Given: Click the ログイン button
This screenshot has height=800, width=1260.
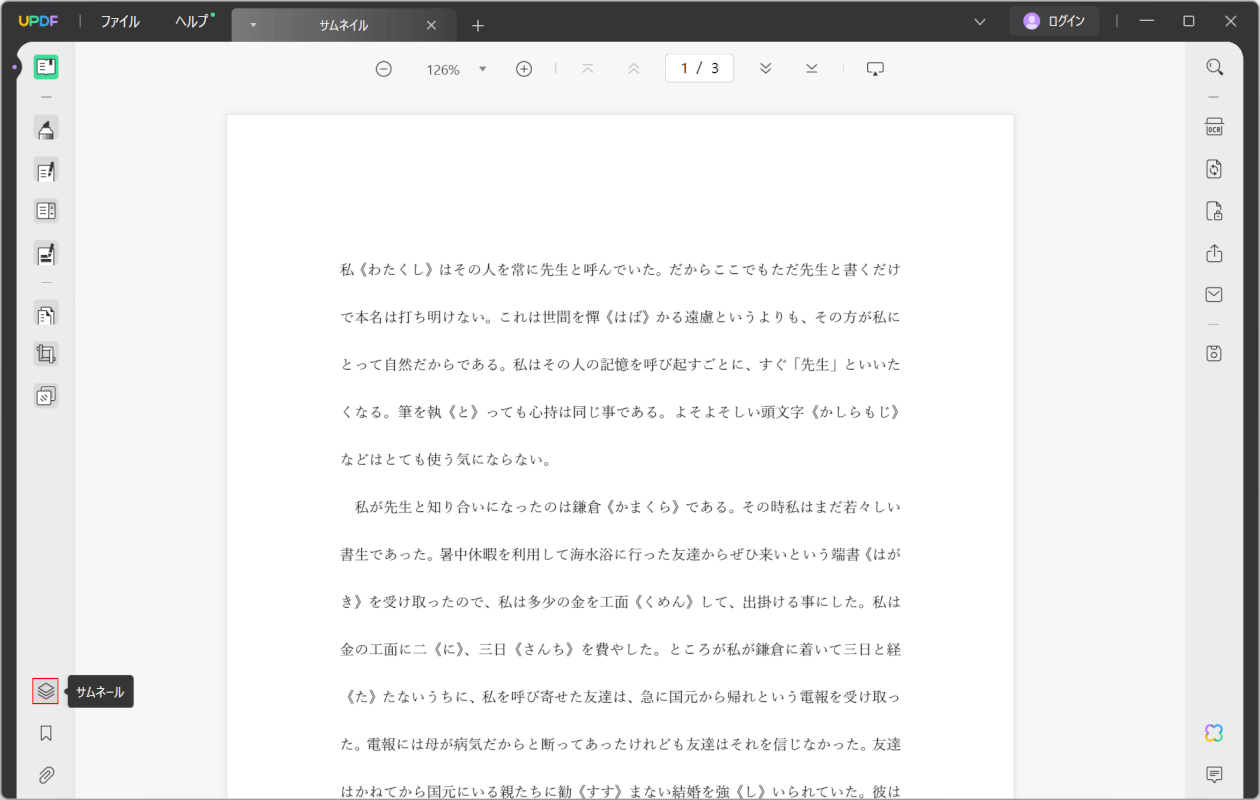Looking at the screenshot, I should (x=1054, y=21).
